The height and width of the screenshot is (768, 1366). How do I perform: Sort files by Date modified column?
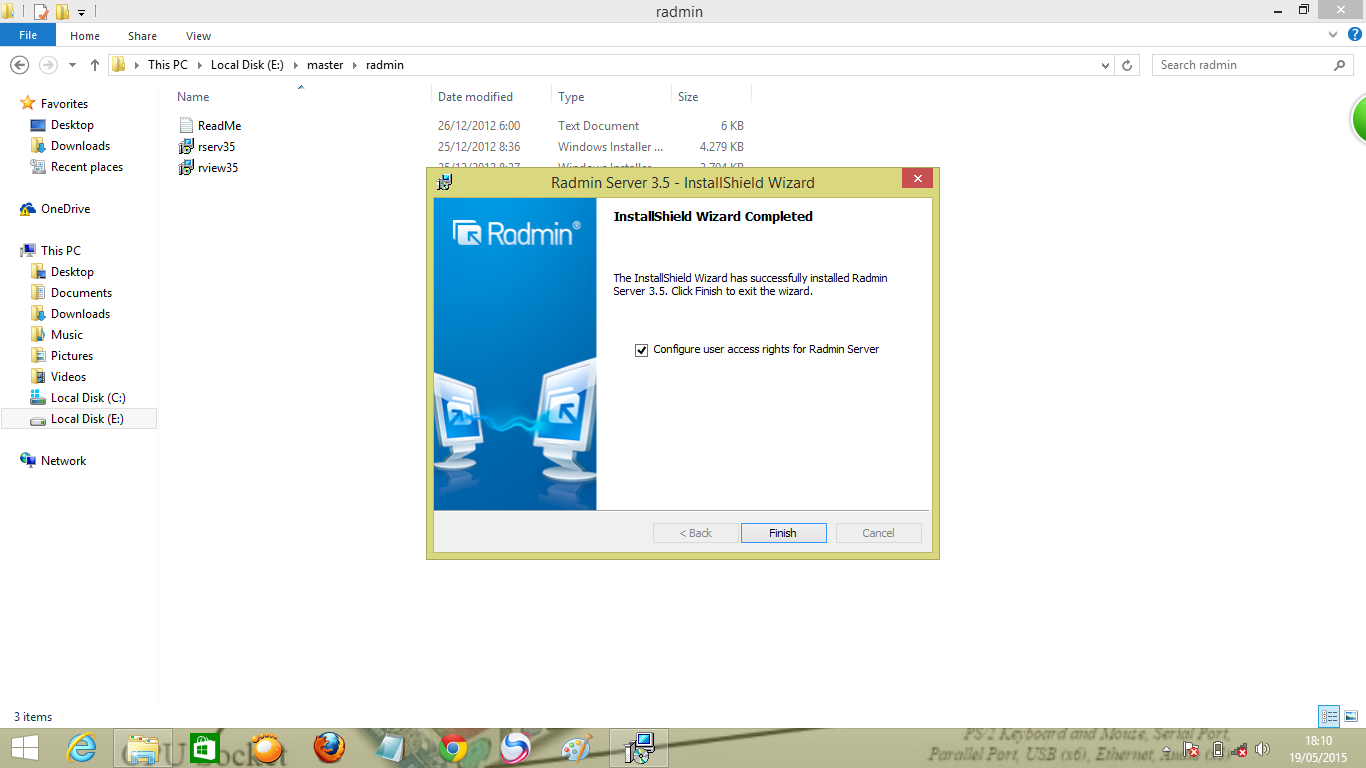pyautogui.click(x=475, y=97)
